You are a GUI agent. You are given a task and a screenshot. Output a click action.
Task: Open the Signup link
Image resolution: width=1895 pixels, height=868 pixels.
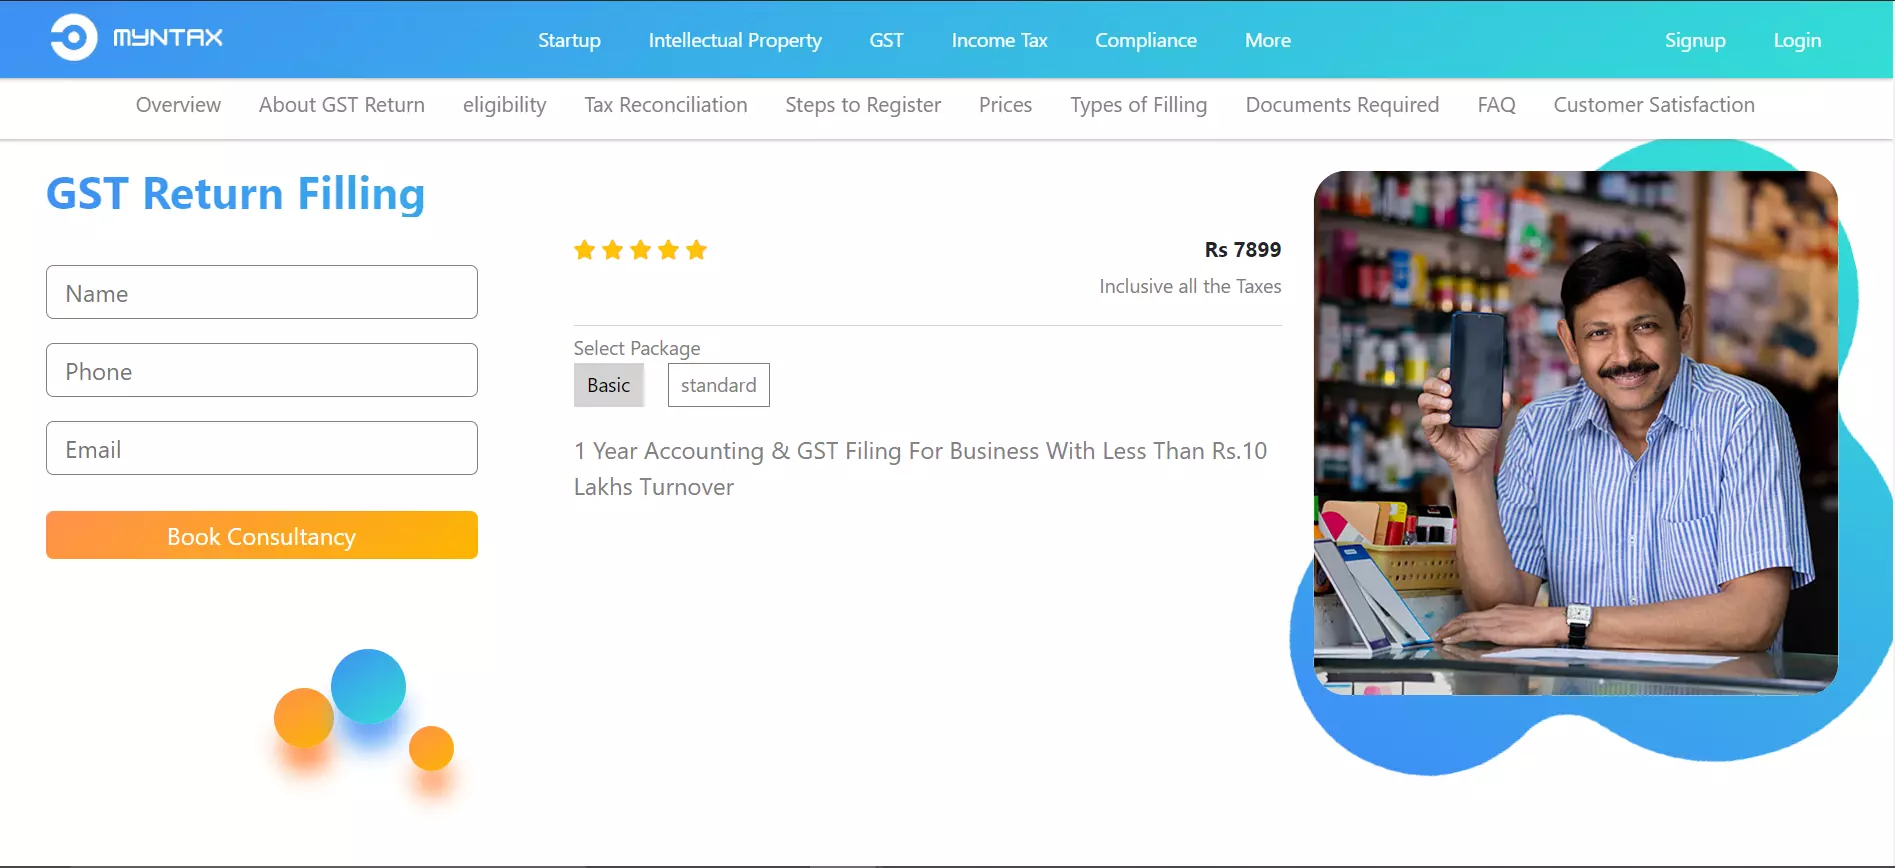(1695, 40)
